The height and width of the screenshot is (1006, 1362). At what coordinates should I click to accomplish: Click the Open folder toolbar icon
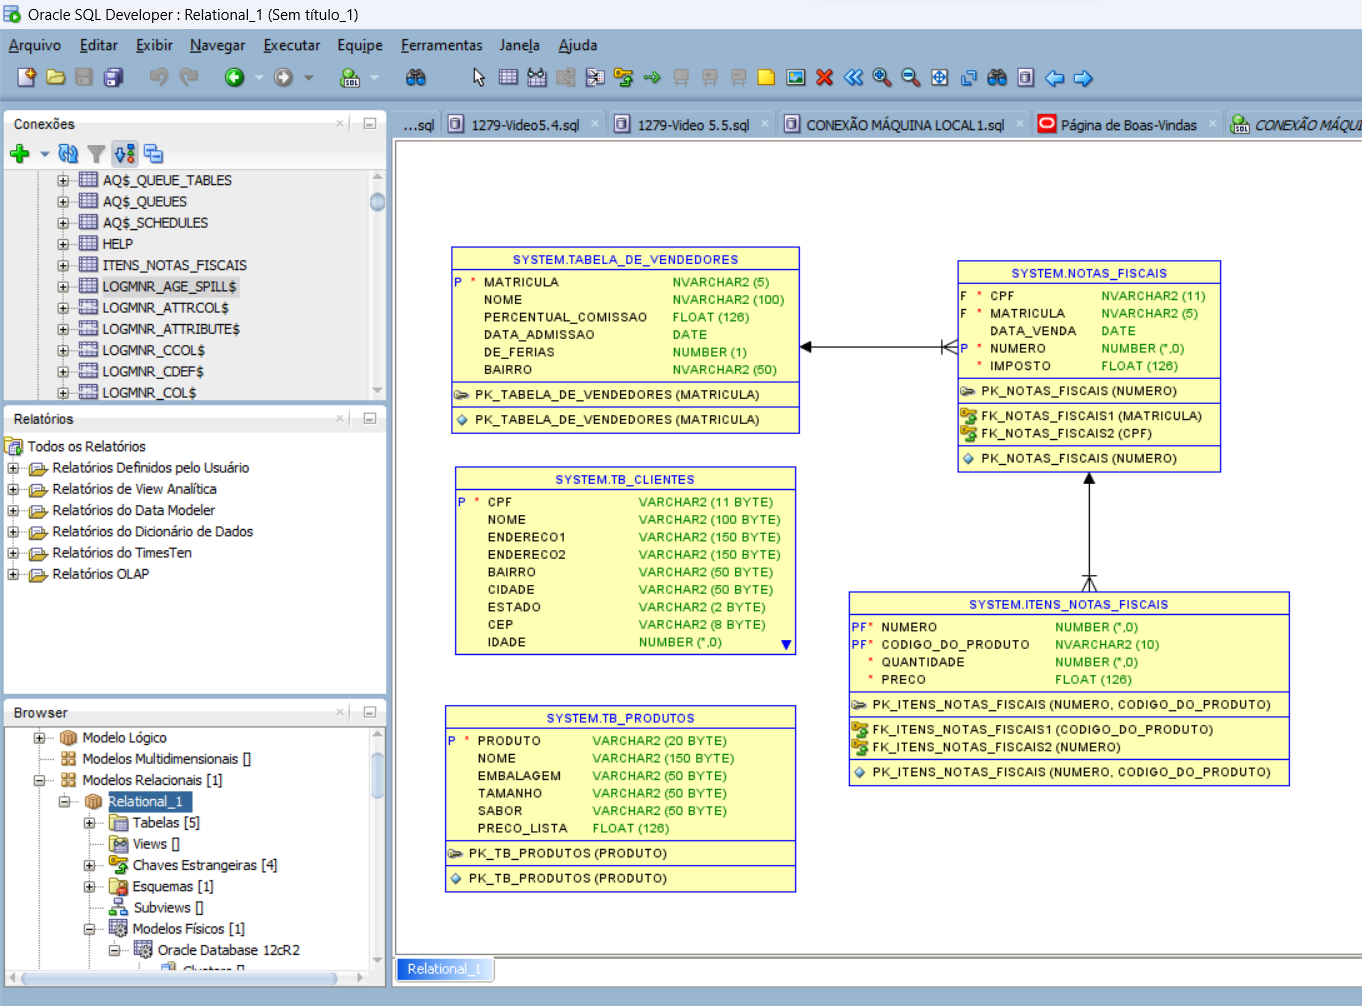pyautogui.click(x=56, y=77)
